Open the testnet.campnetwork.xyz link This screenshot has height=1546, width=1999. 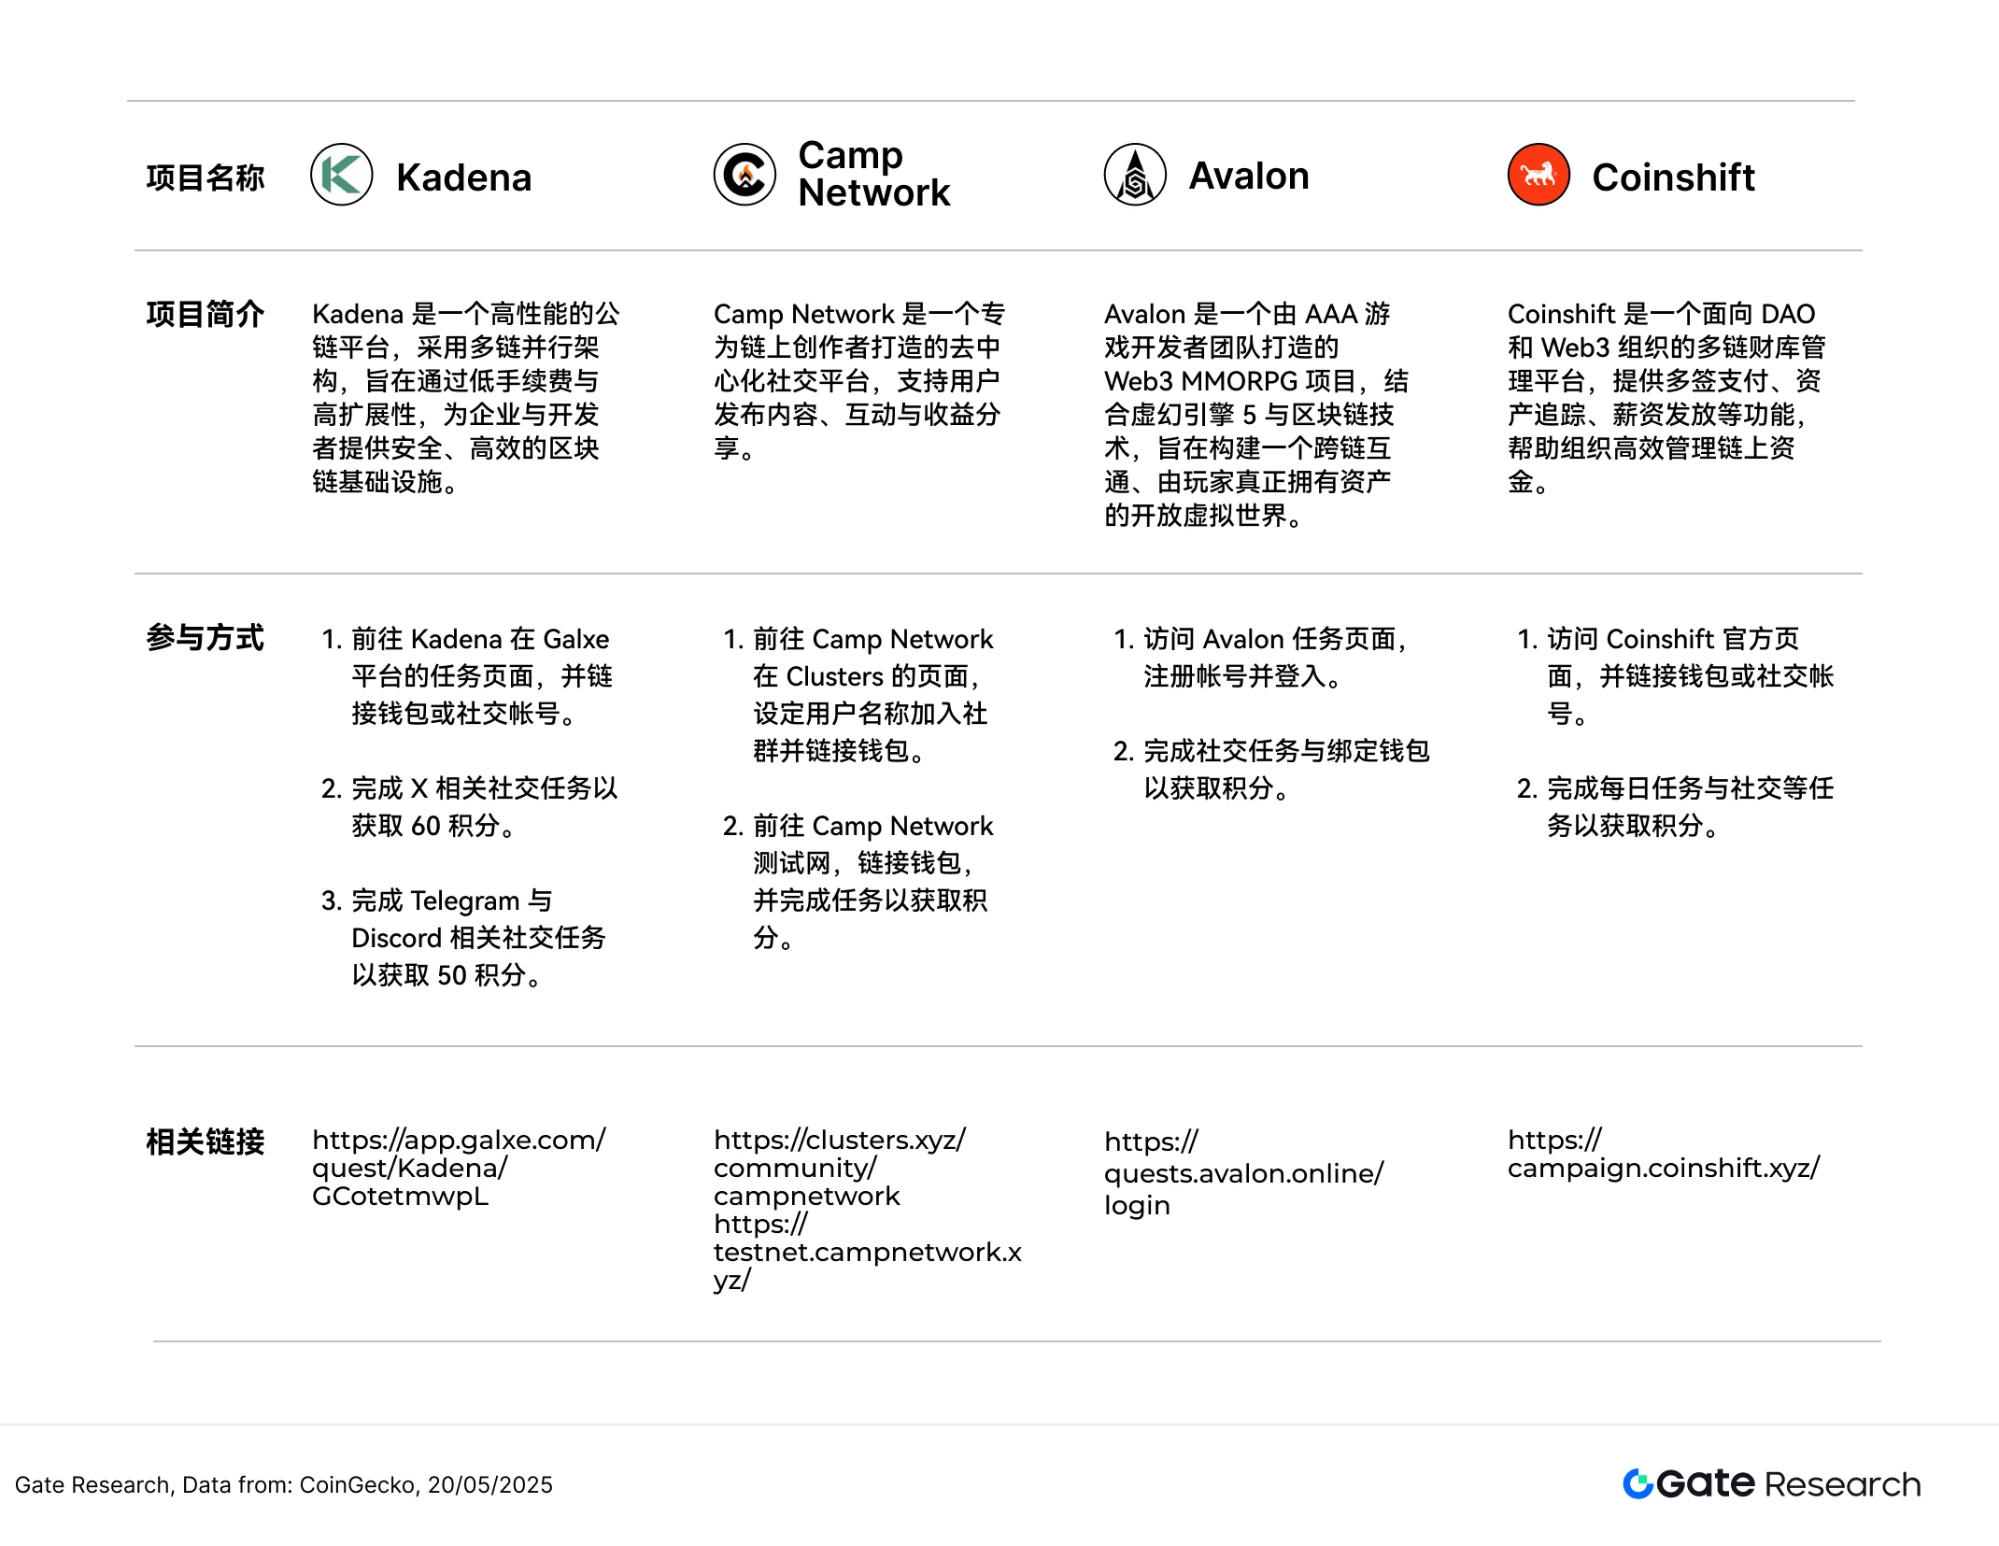pyautogui.click(x=866, y=1252)
